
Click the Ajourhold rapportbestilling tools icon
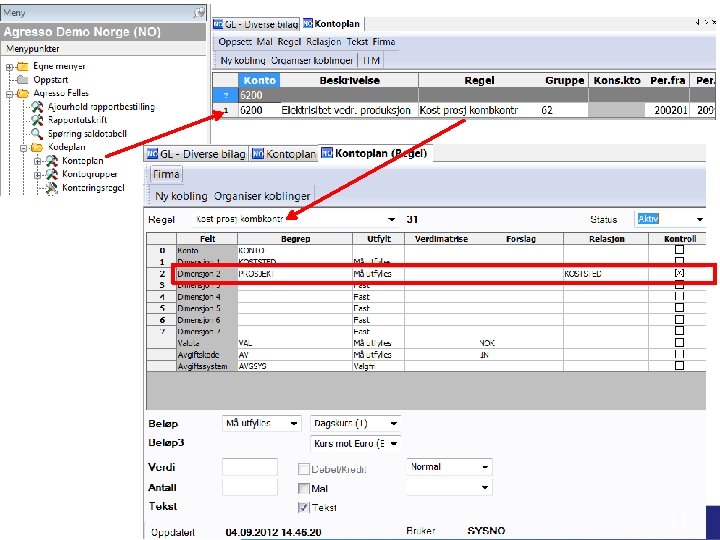[37, 107]
